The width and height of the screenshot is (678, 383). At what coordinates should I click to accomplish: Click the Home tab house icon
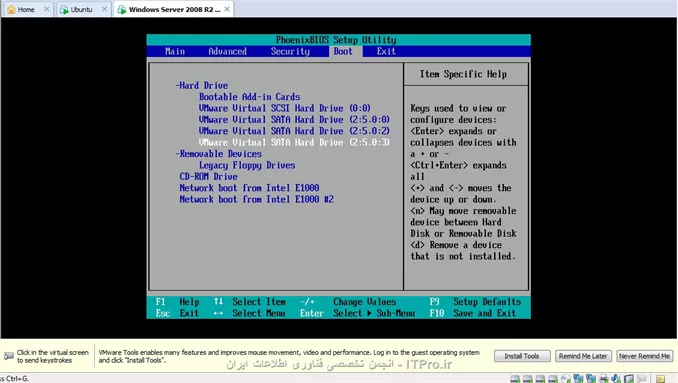click(x=11, y=10)
